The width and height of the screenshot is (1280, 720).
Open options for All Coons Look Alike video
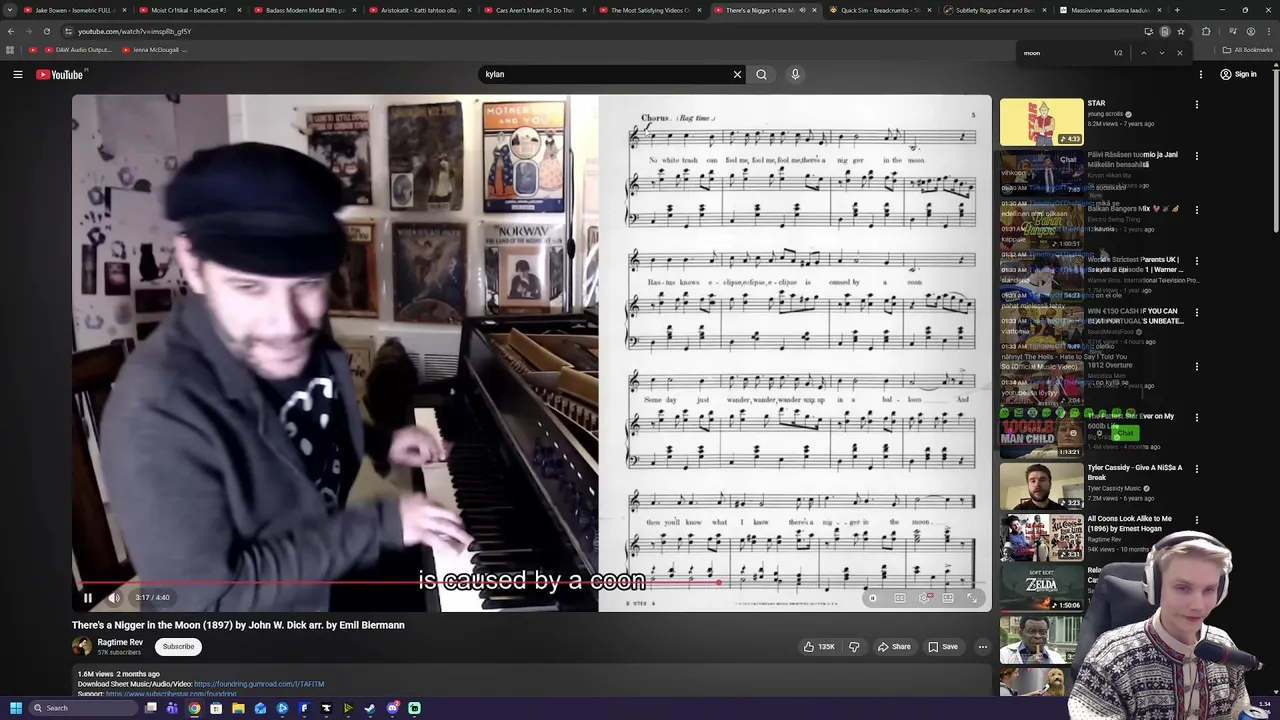pos(1197,522)
